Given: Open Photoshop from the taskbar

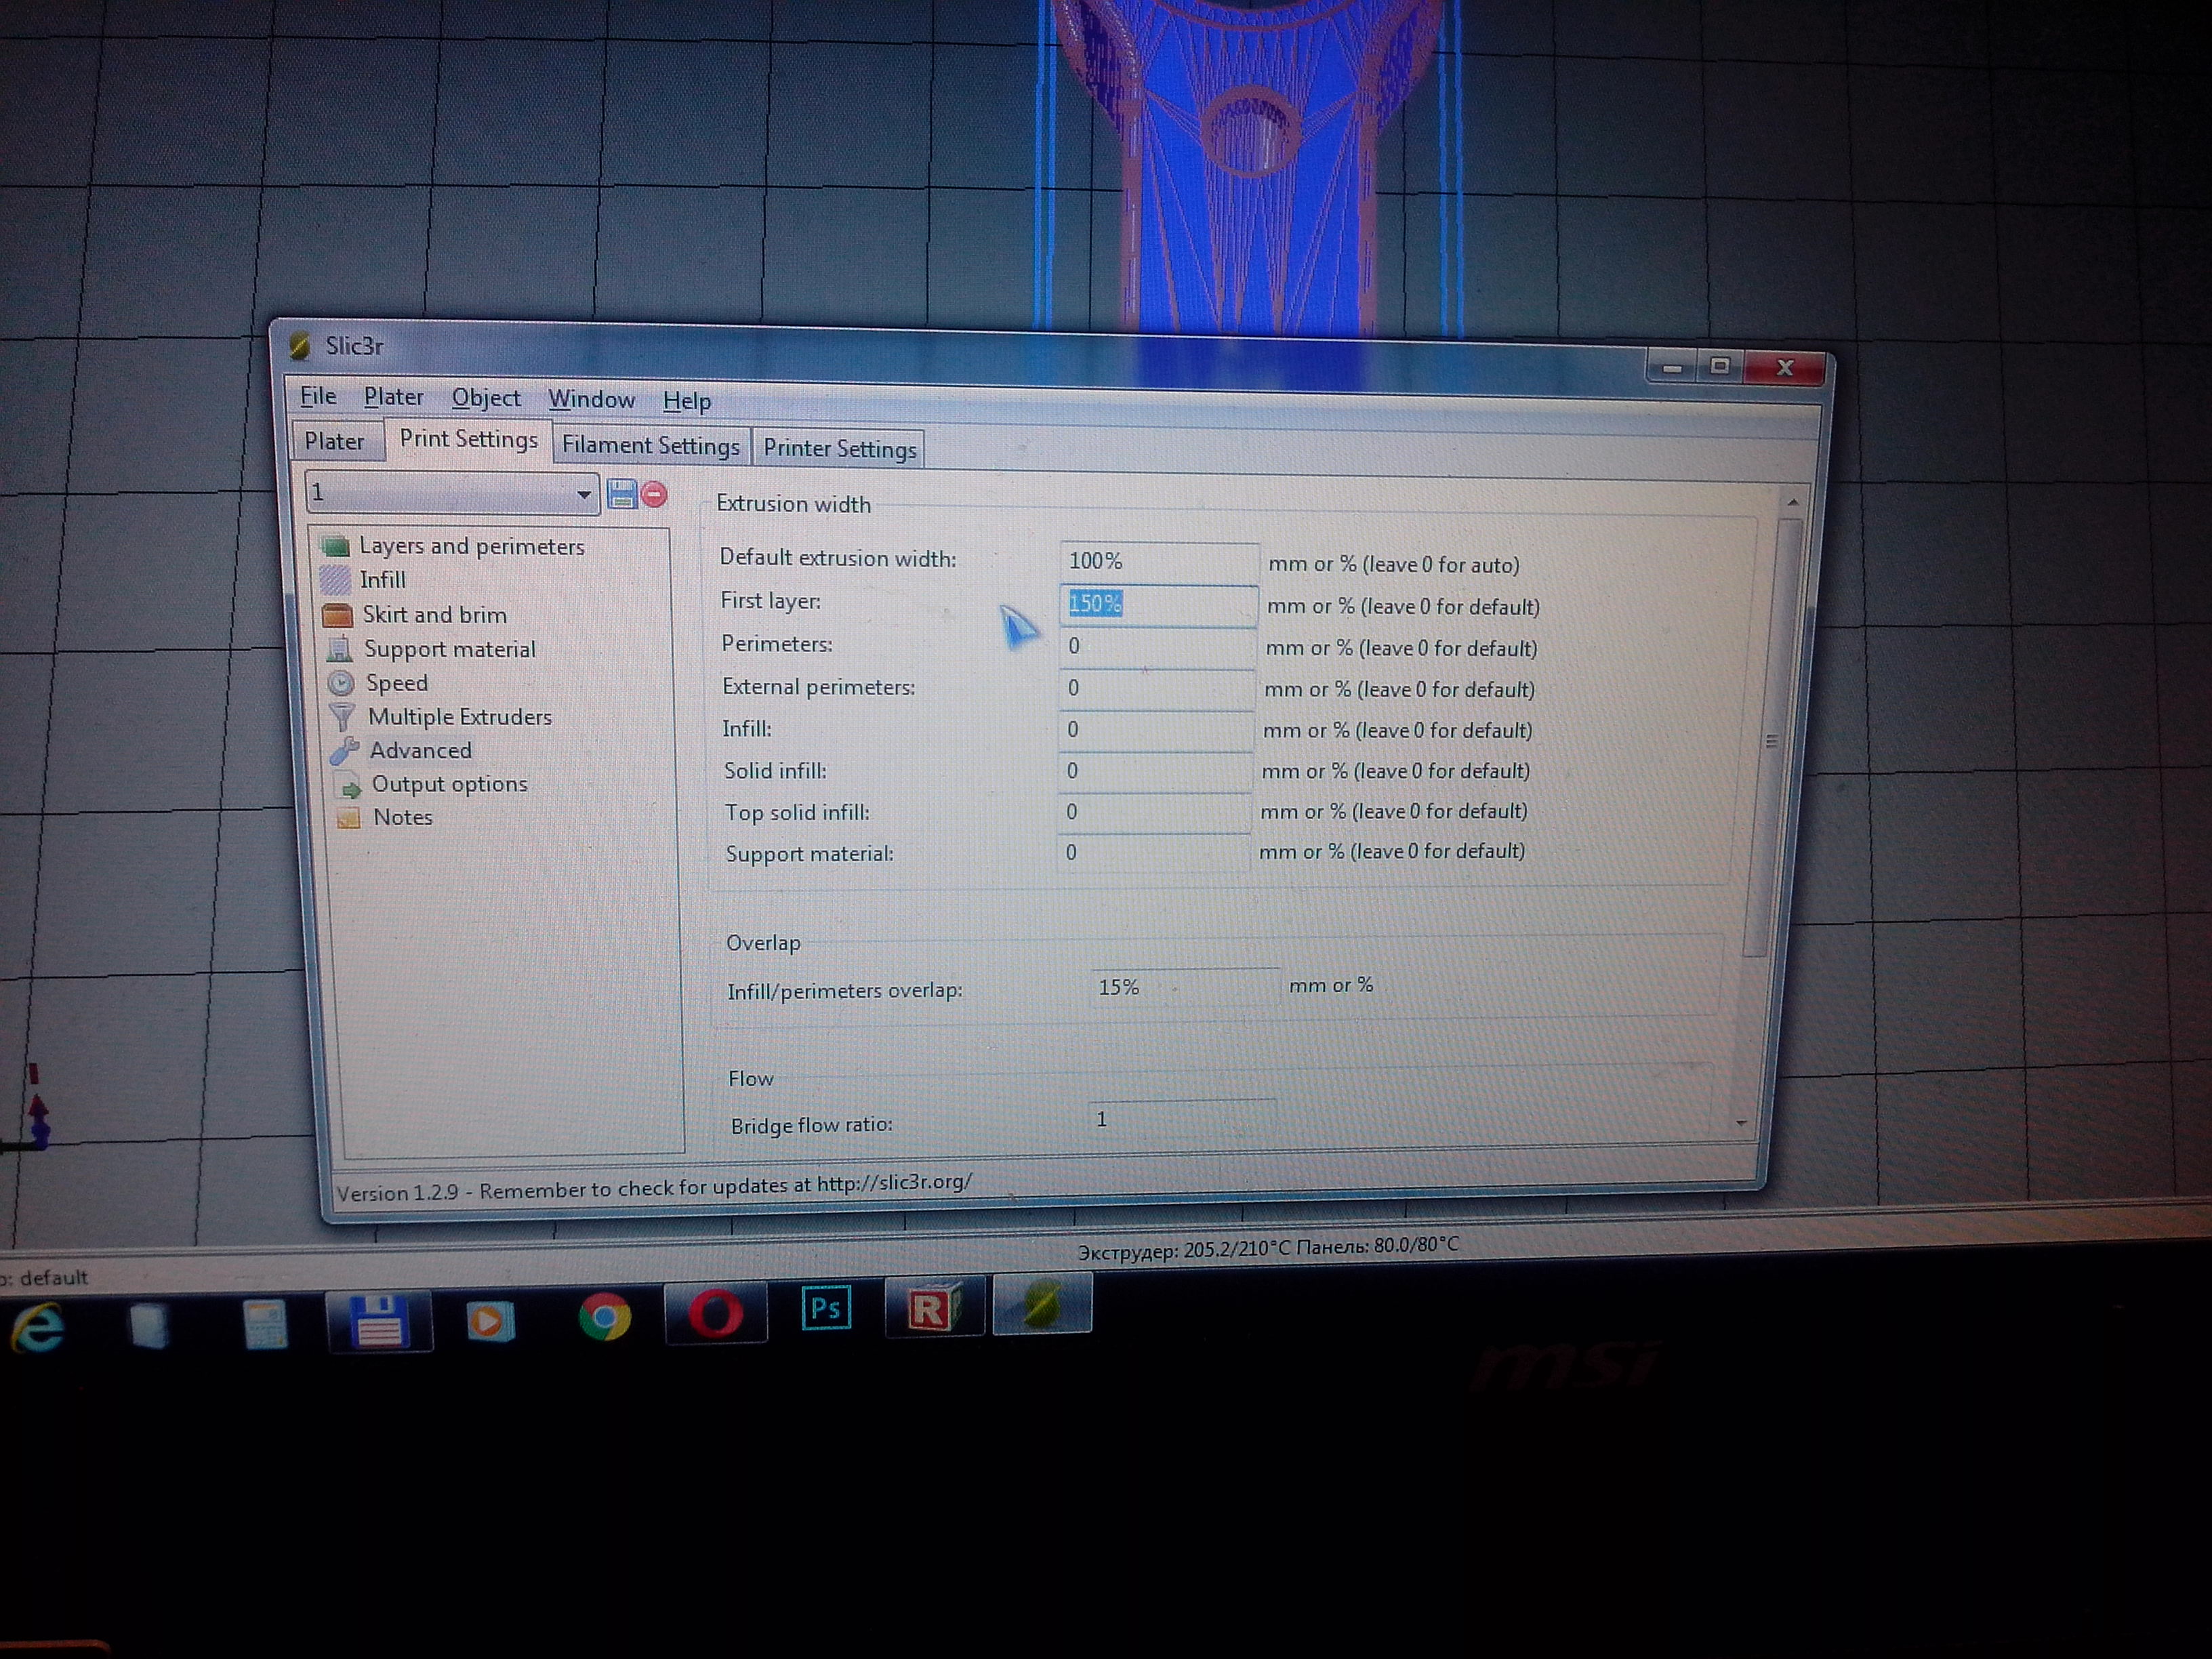Looking at the screenshot, I should coord(825,1308).
